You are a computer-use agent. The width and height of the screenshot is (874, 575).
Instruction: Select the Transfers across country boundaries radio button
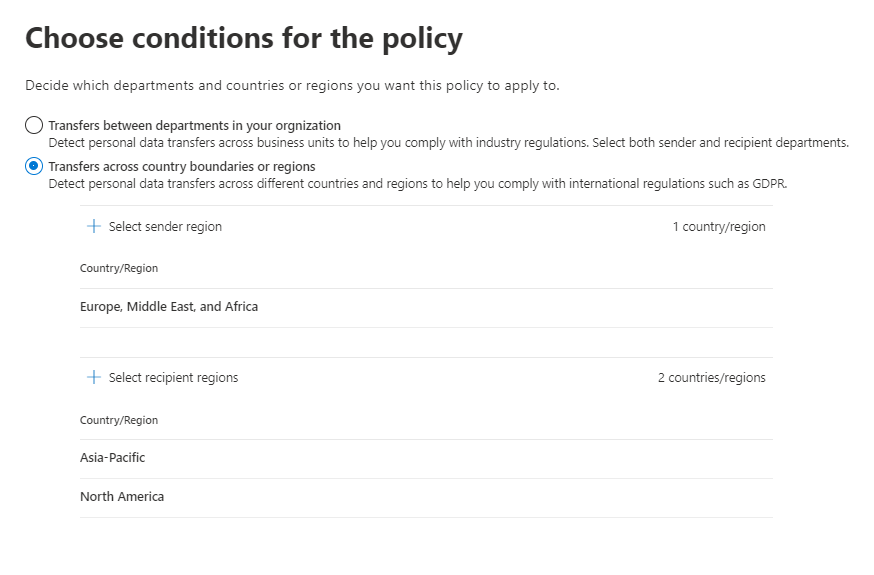point(34,166)
